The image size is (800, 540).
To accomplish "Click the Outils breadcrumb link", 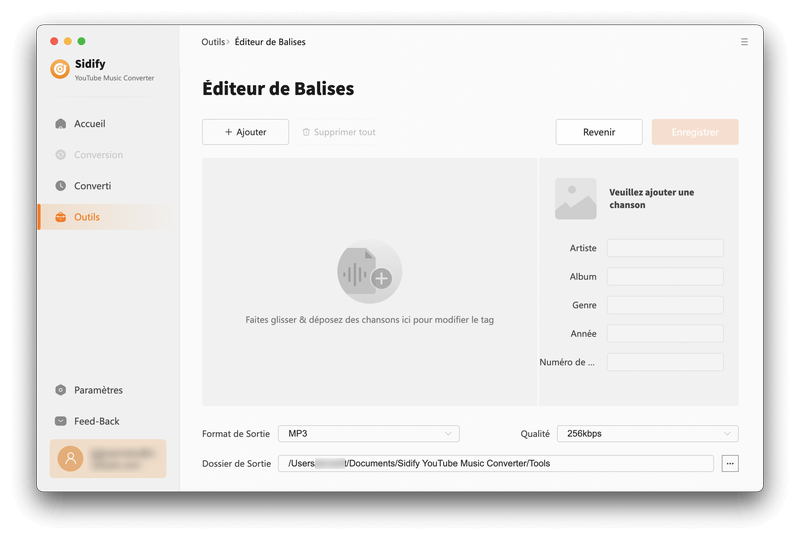I will click(x=213, y=42).
